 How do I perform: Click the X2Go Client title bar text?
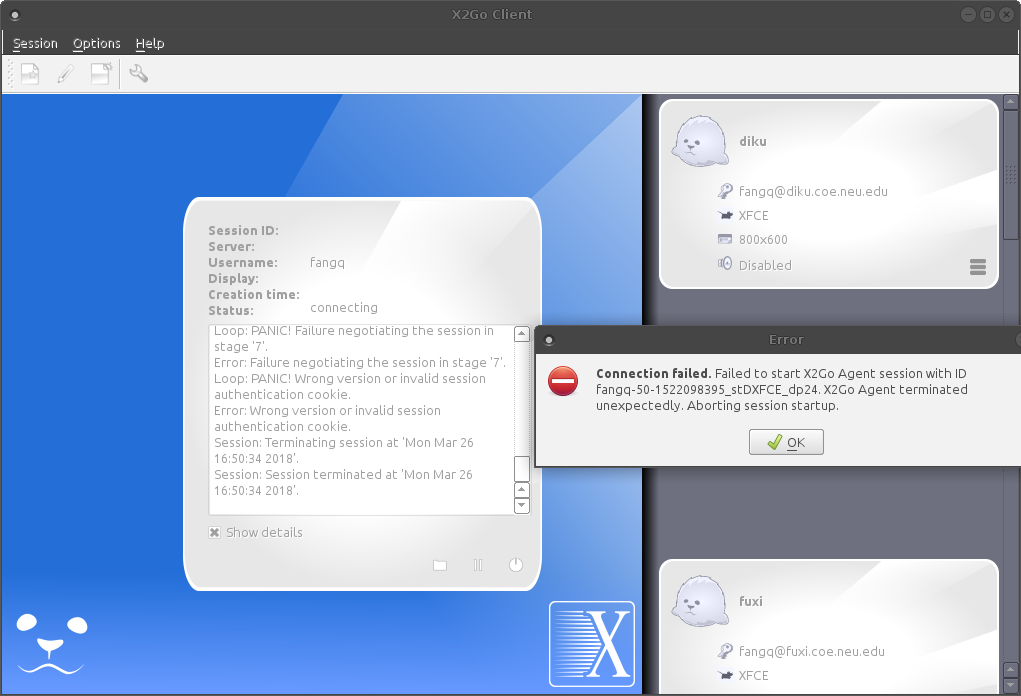pos(492,14)
